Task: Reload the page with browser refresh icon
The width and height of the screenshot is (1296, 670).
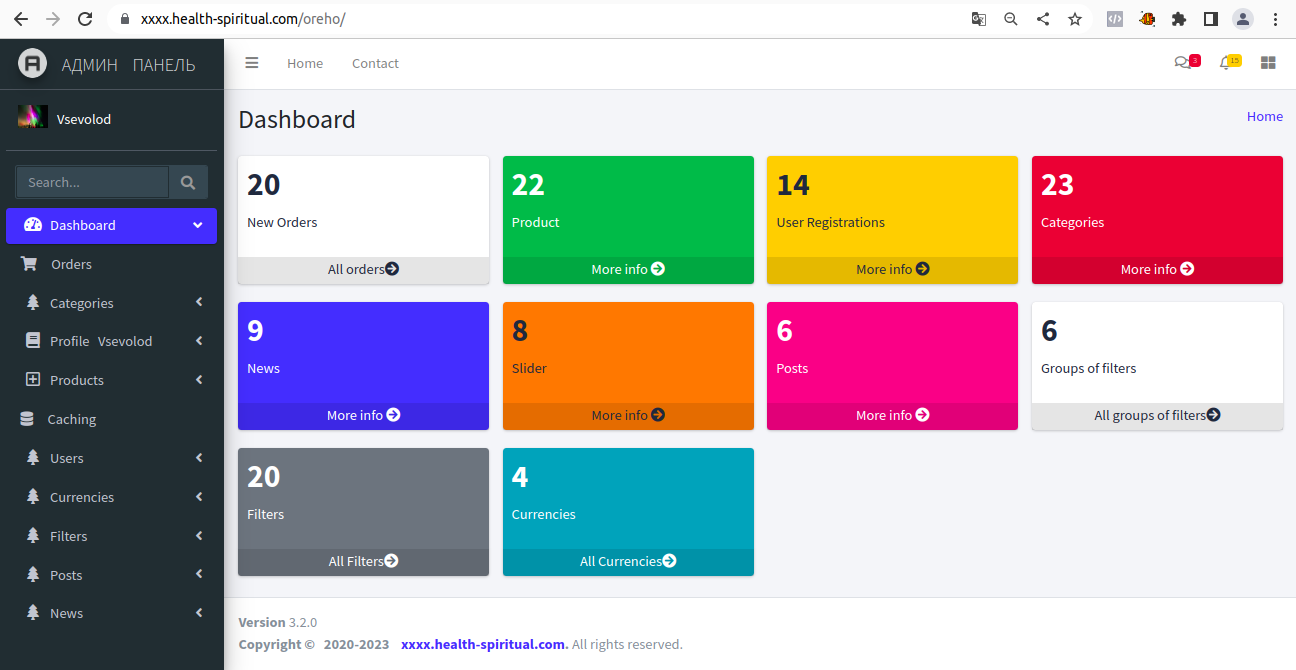Action: (x=85, y=19)
